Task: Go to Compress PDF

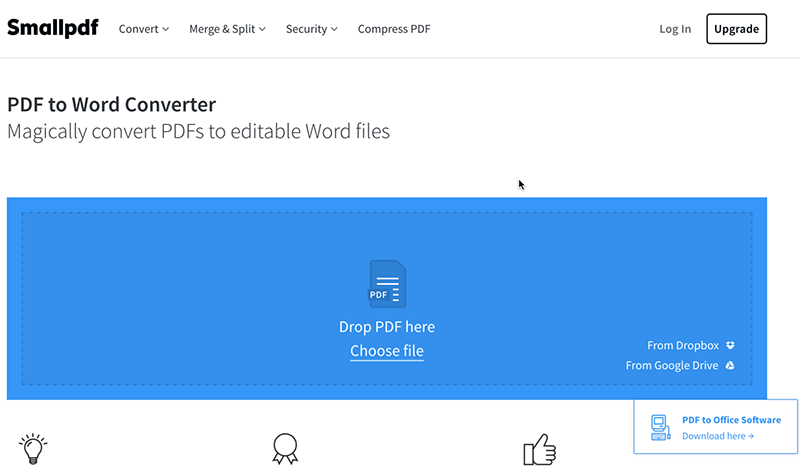Action: pyautogui.click(x=394, y=29)
